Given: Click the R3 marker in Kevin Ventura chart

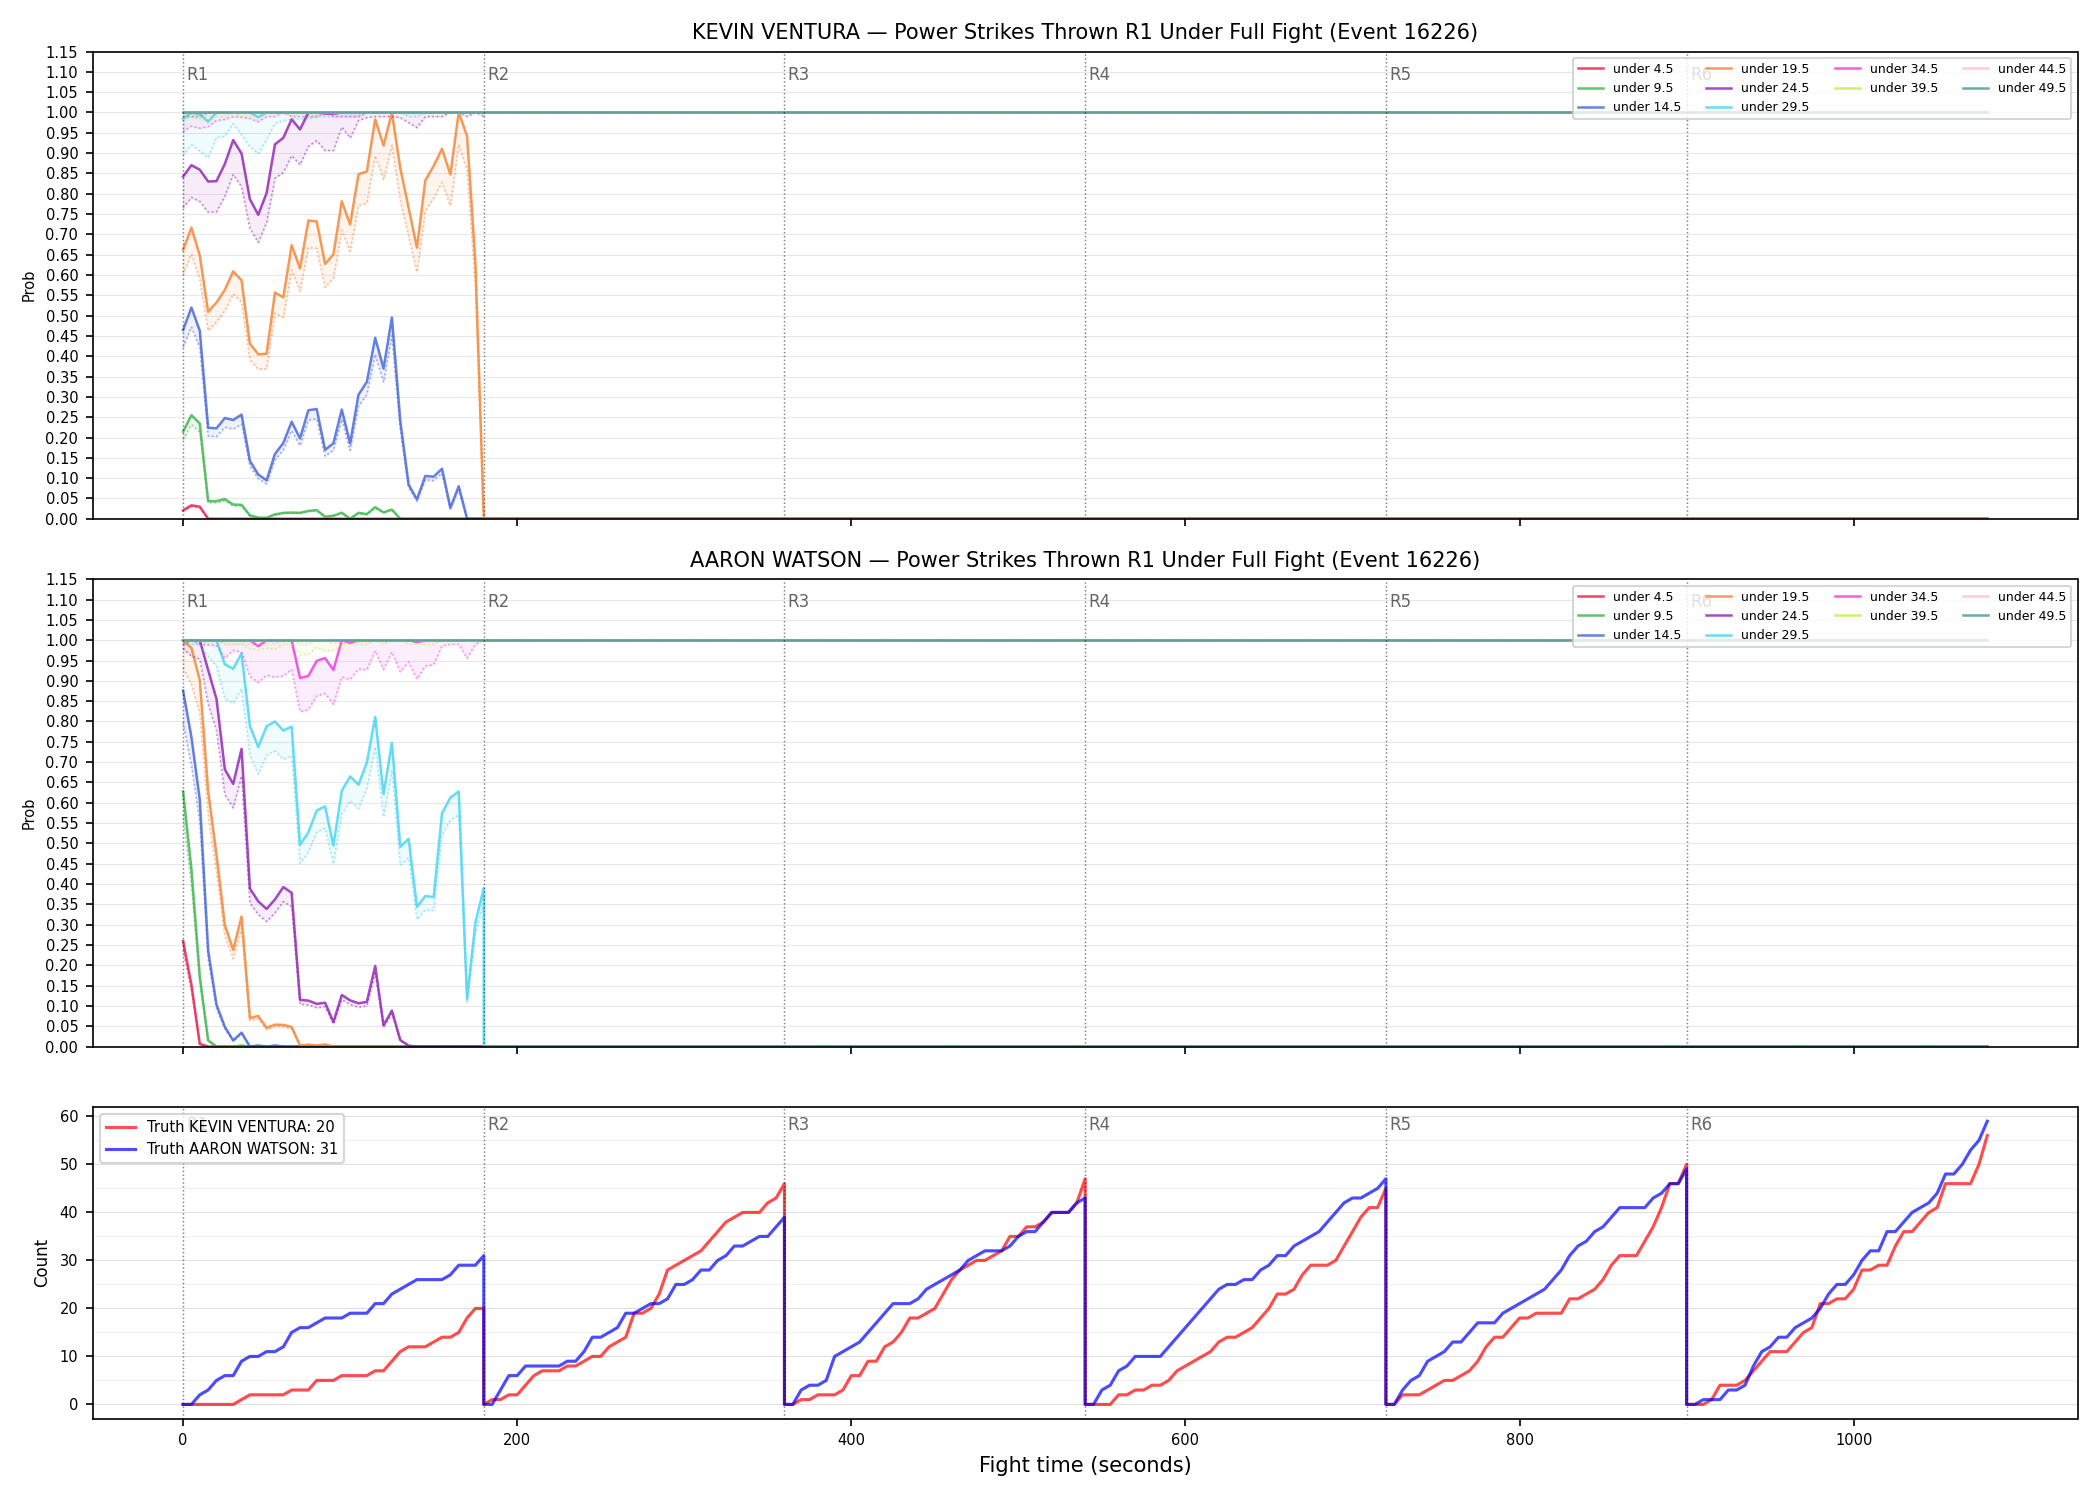Looking at the screenshot, I should pyautogui.click(x=798, y=74).
